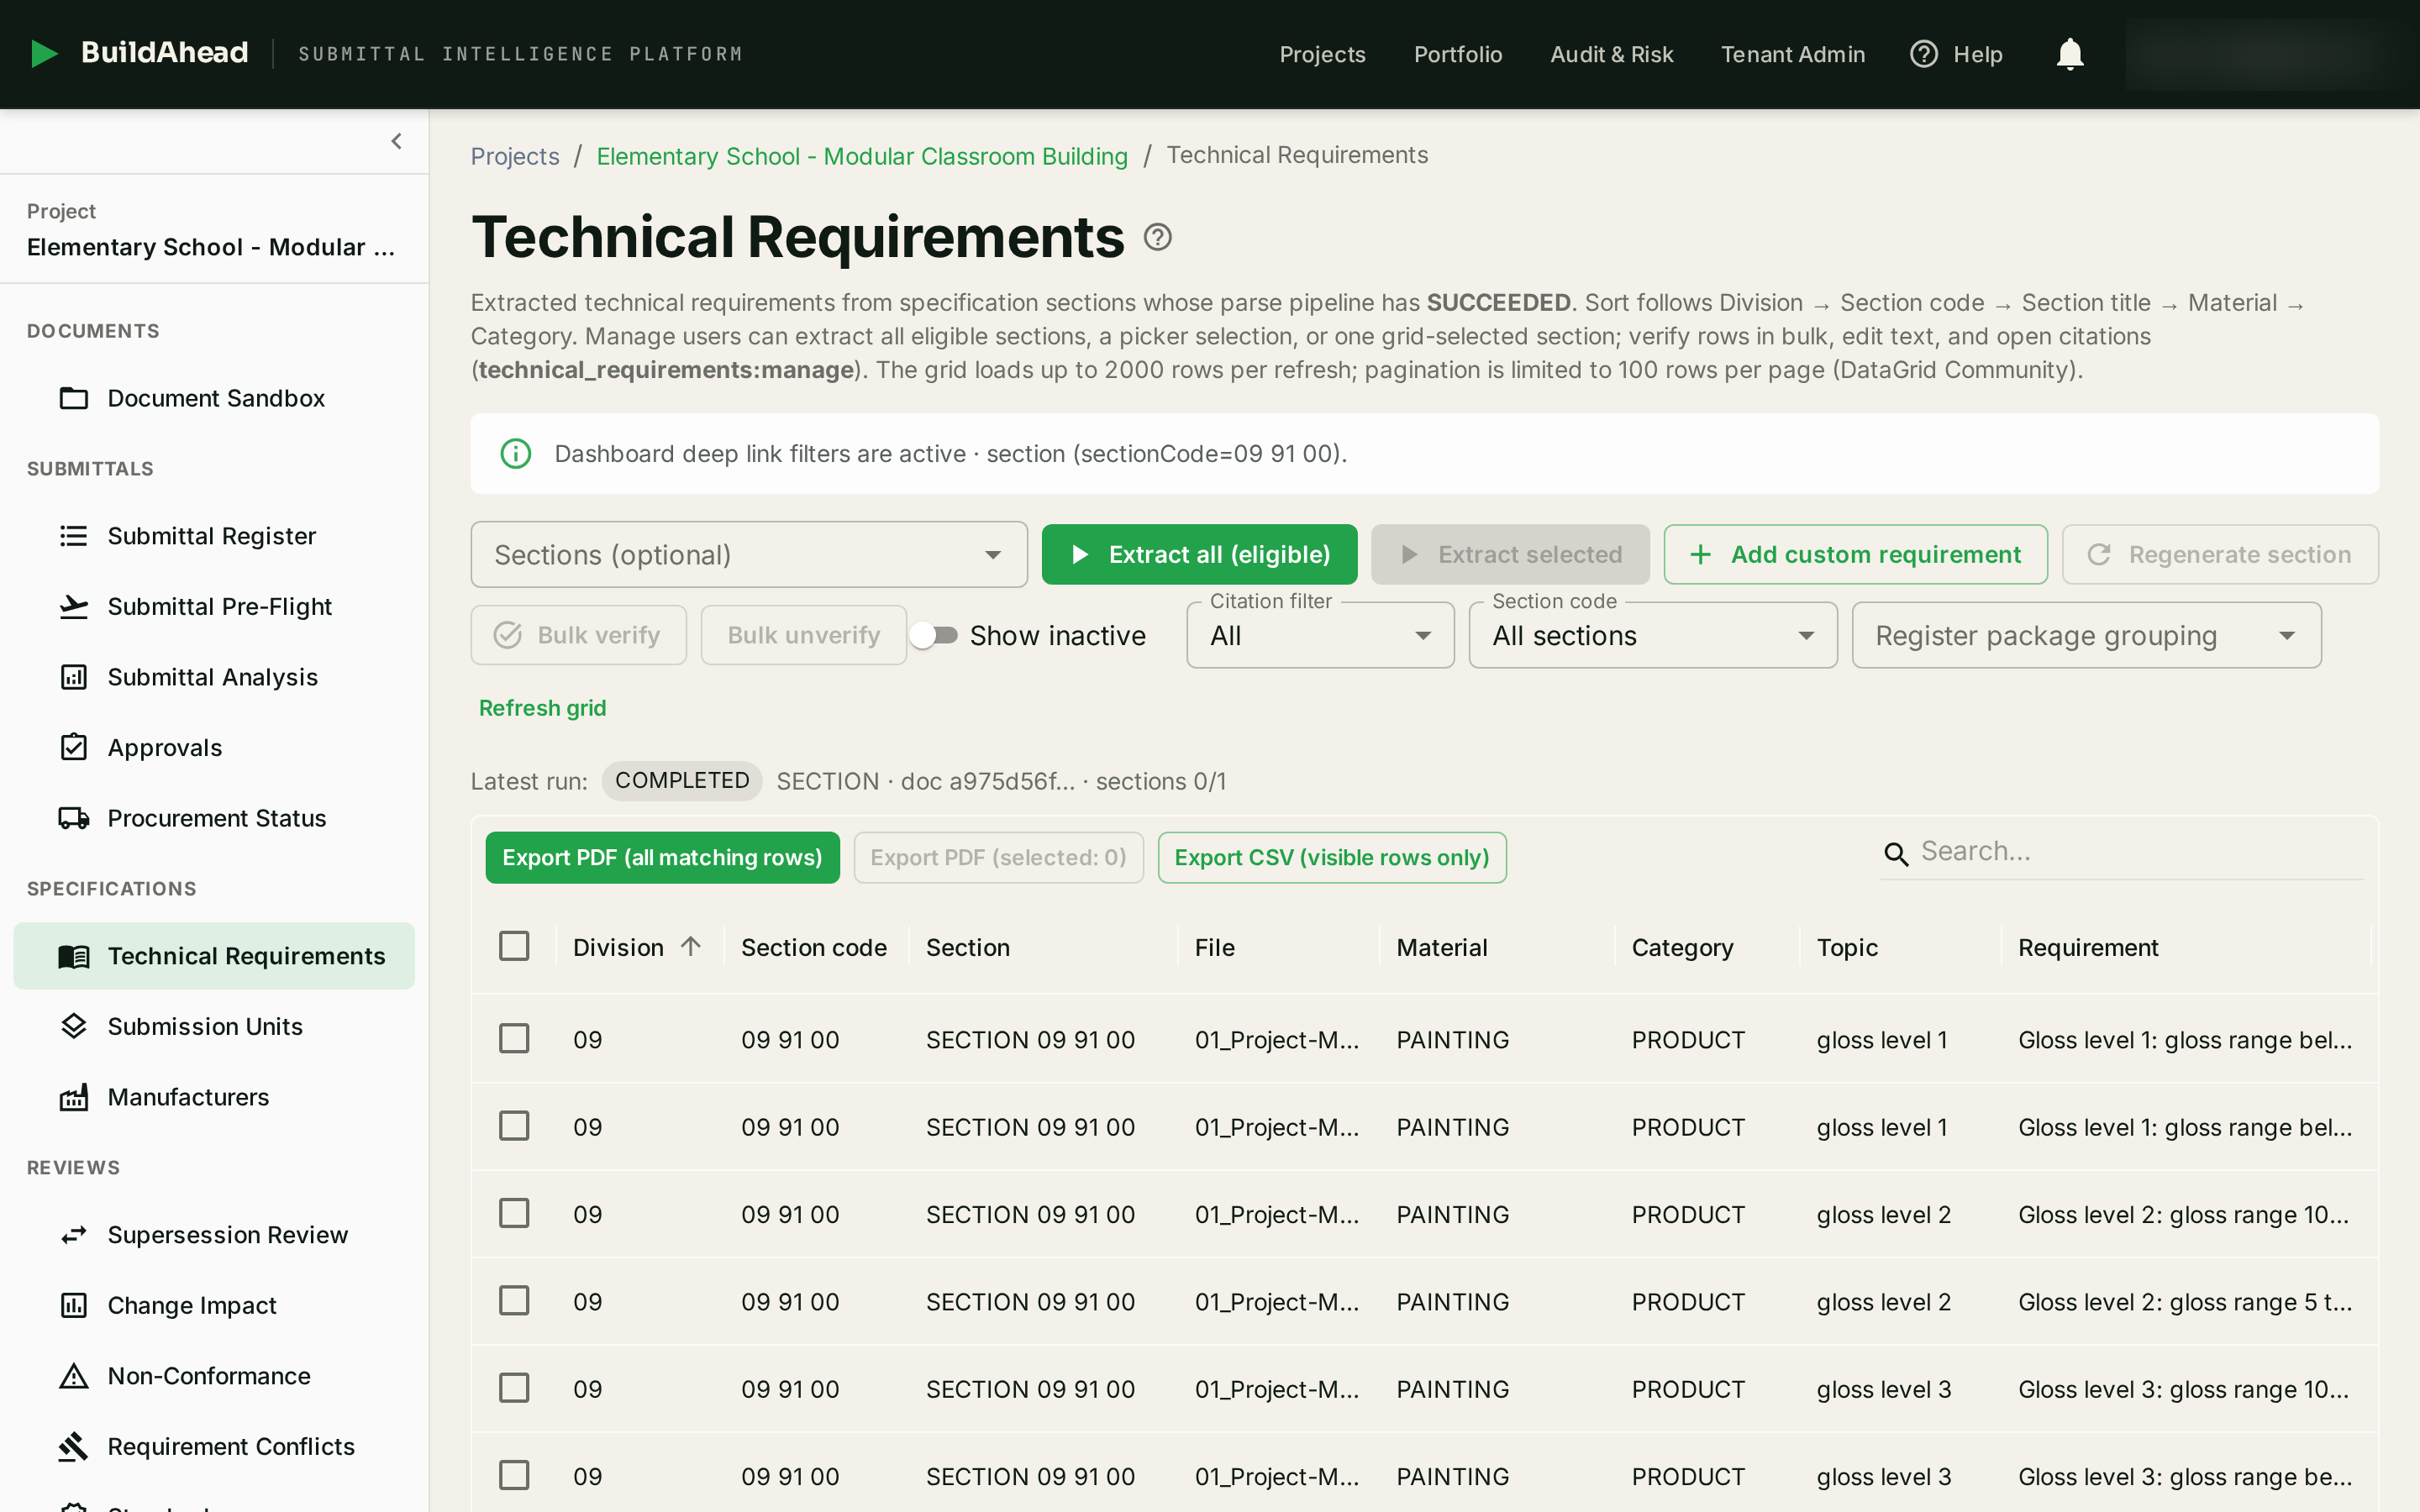Click the Submittal Register list icon

[x=74, y=536]
